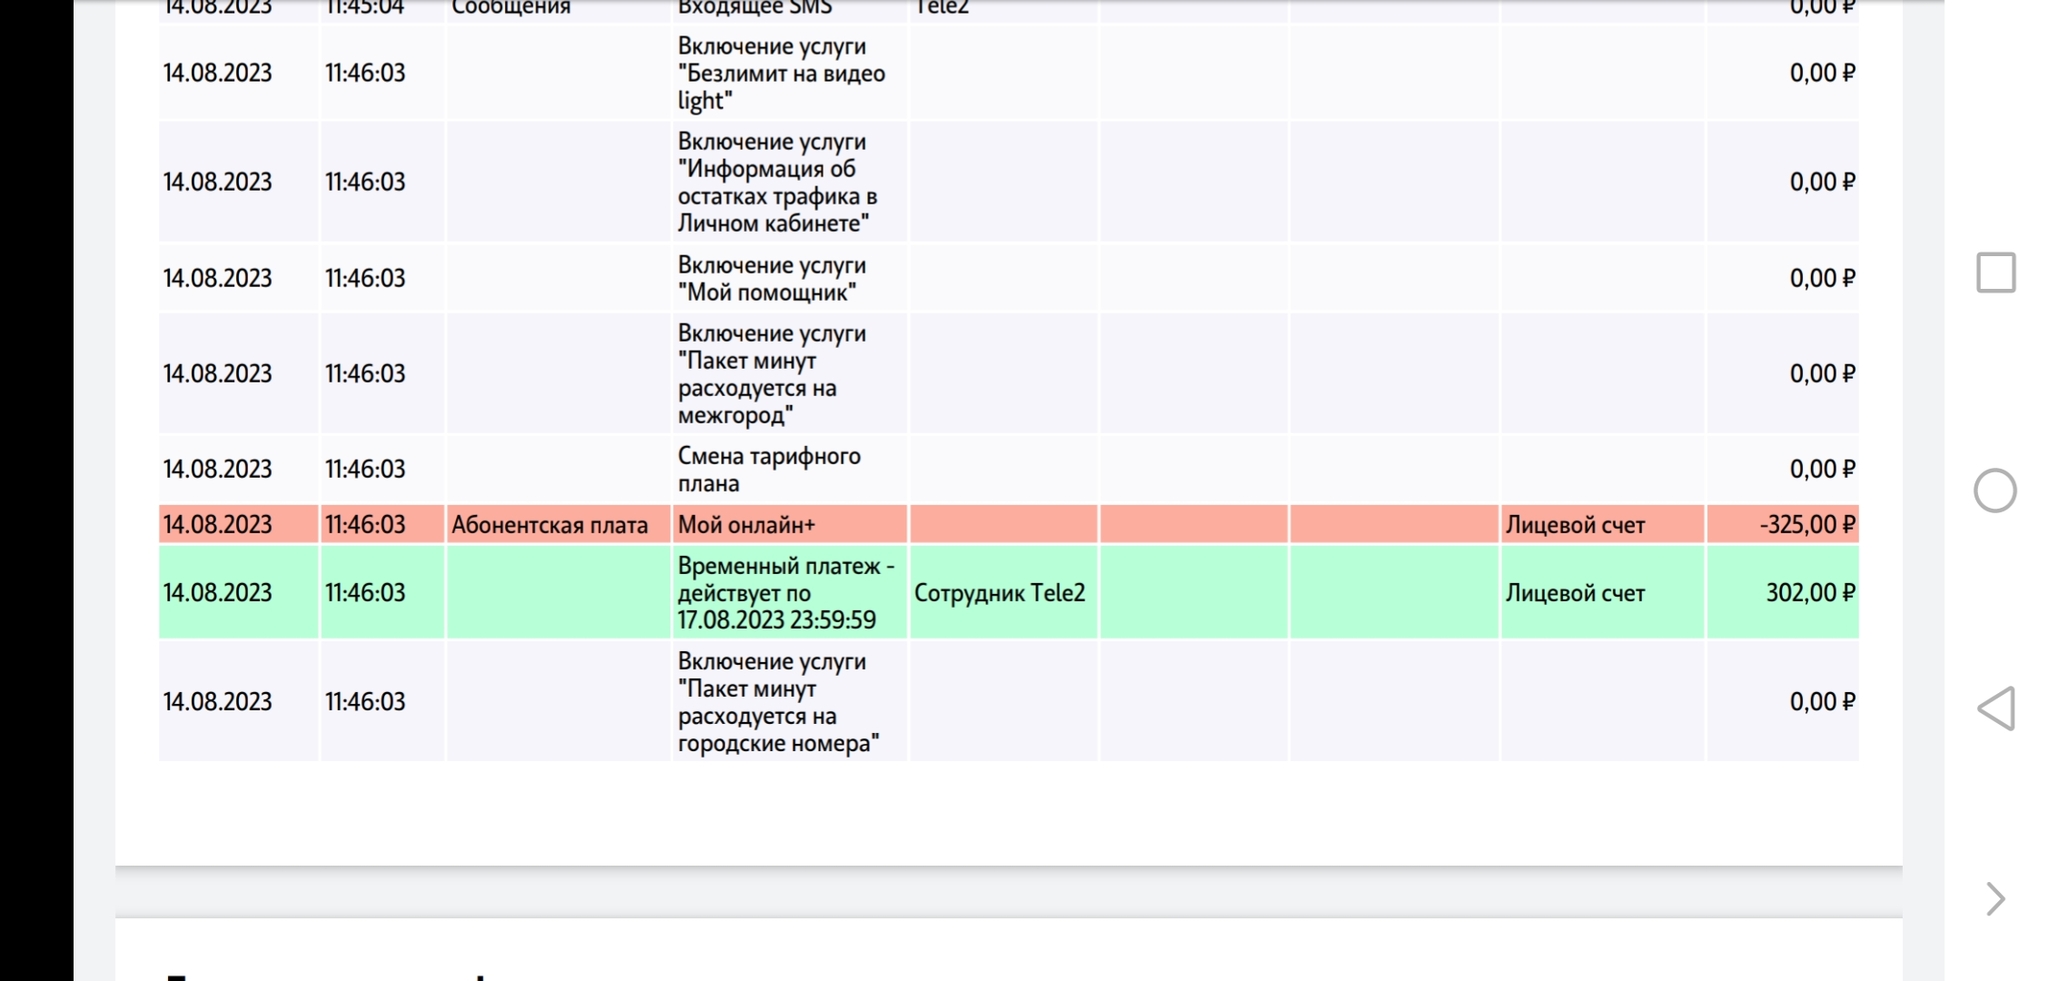
Task: Click 0,00 ₽ in "Мой помощник" row
Action: coord(1822,278)
